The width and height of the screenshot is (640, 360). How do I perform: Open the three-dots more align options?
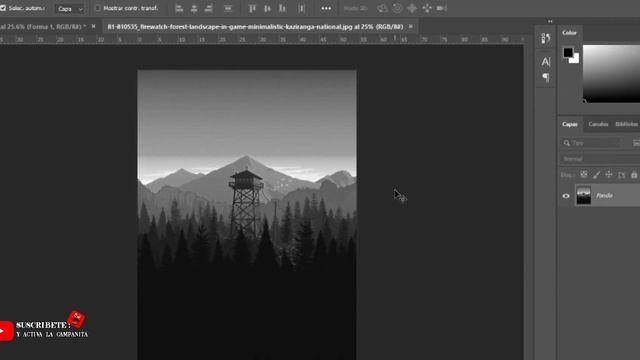tap(326, 8)
